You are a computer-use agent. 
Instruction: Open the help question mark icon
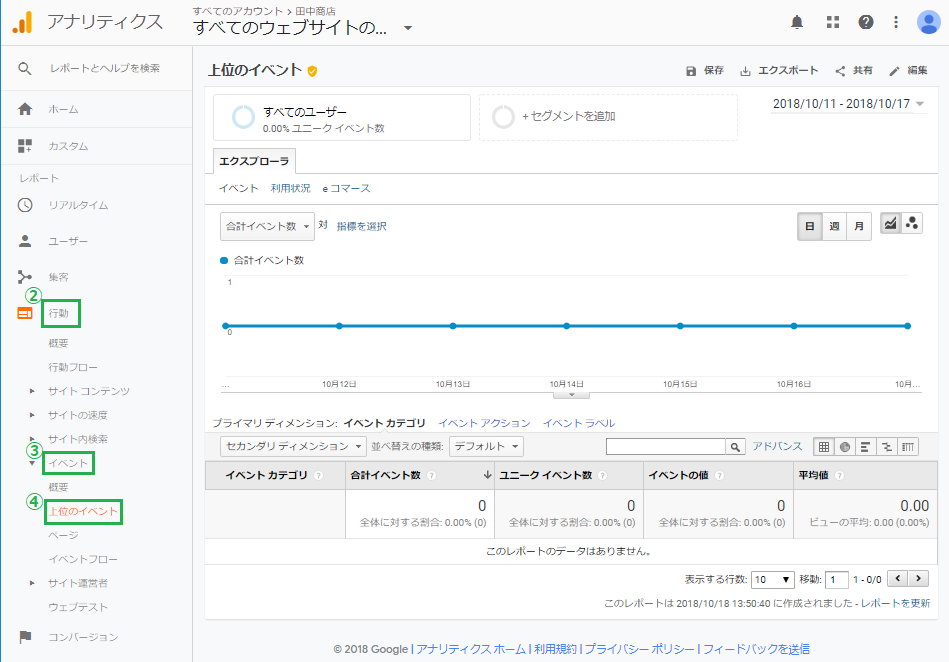(x=865, y=22)
